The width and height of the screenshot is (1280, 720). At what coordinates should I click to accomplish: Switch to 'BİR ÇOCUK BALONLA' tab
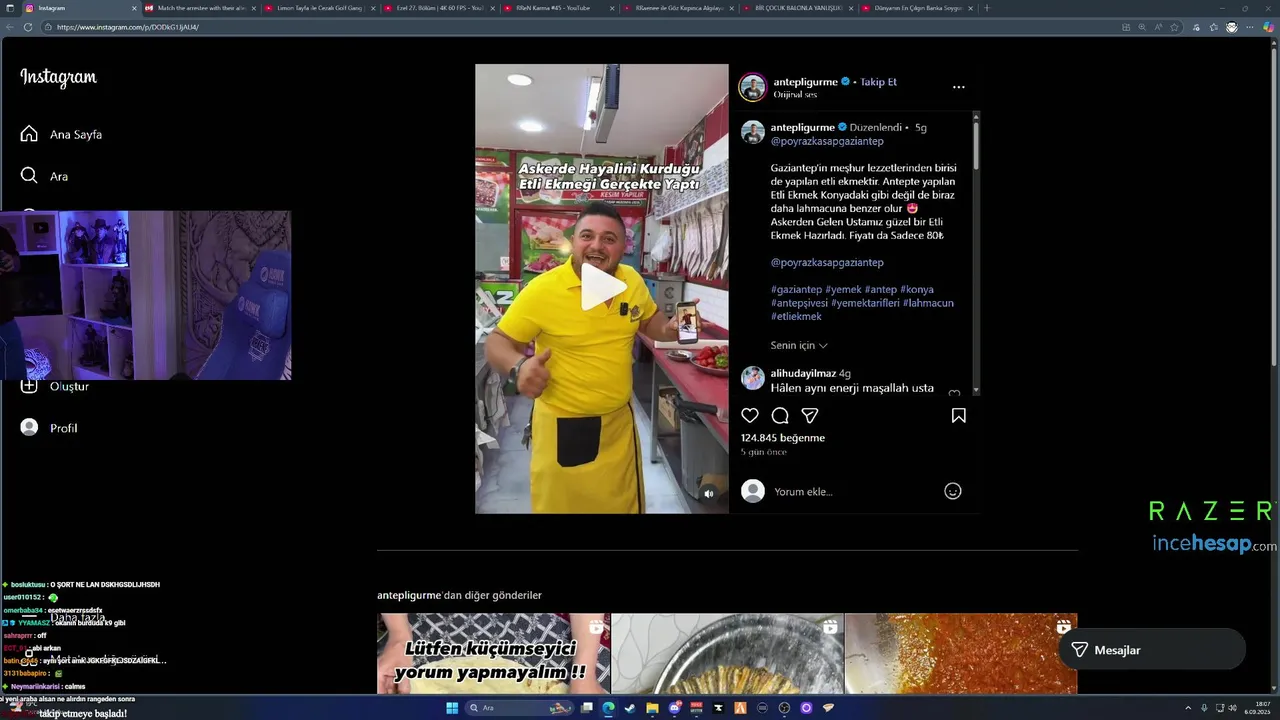[x=798, y=8]
